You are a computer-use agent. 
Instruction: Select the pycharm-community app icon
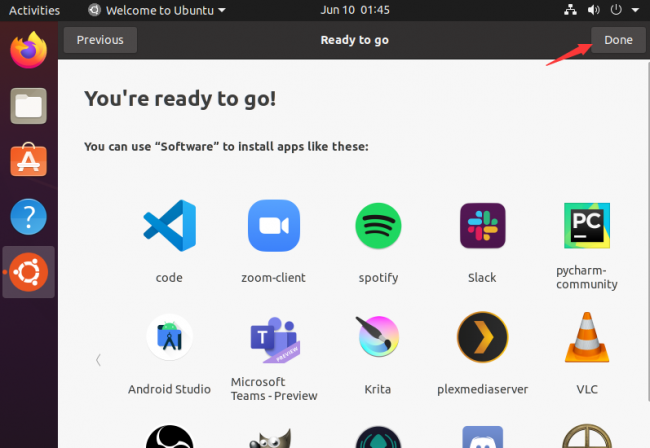[x=587, y=225]
